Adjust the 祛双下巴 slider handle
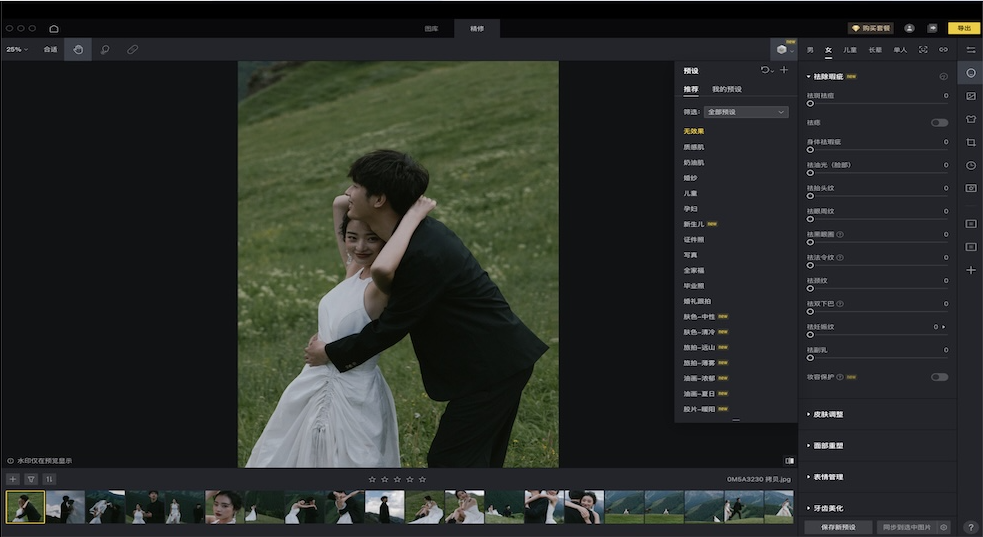983x537 pixels. click(810, 311)
